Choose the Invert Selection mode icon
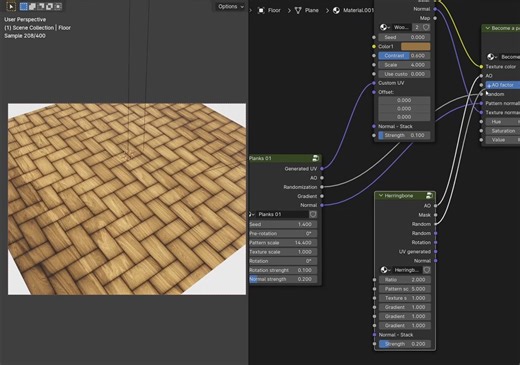This screenshot has width=520, height=365. pos(49,6)
